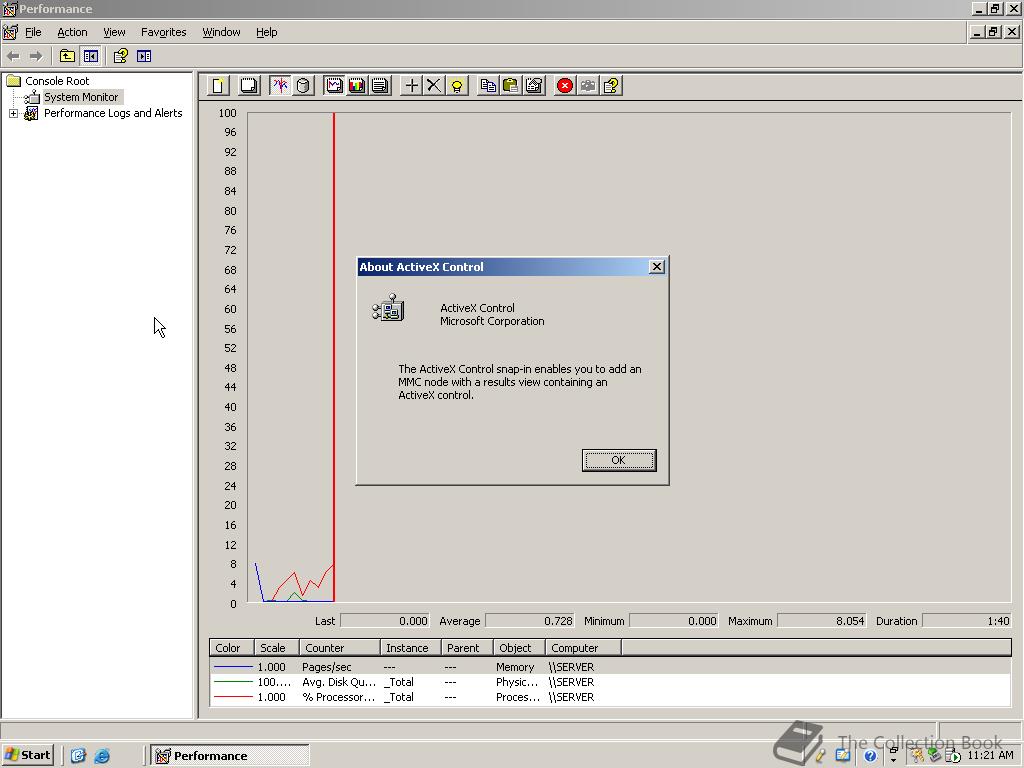
Task: Toggle Show/Hide Console Tree icon
Action: coord(90,56)
